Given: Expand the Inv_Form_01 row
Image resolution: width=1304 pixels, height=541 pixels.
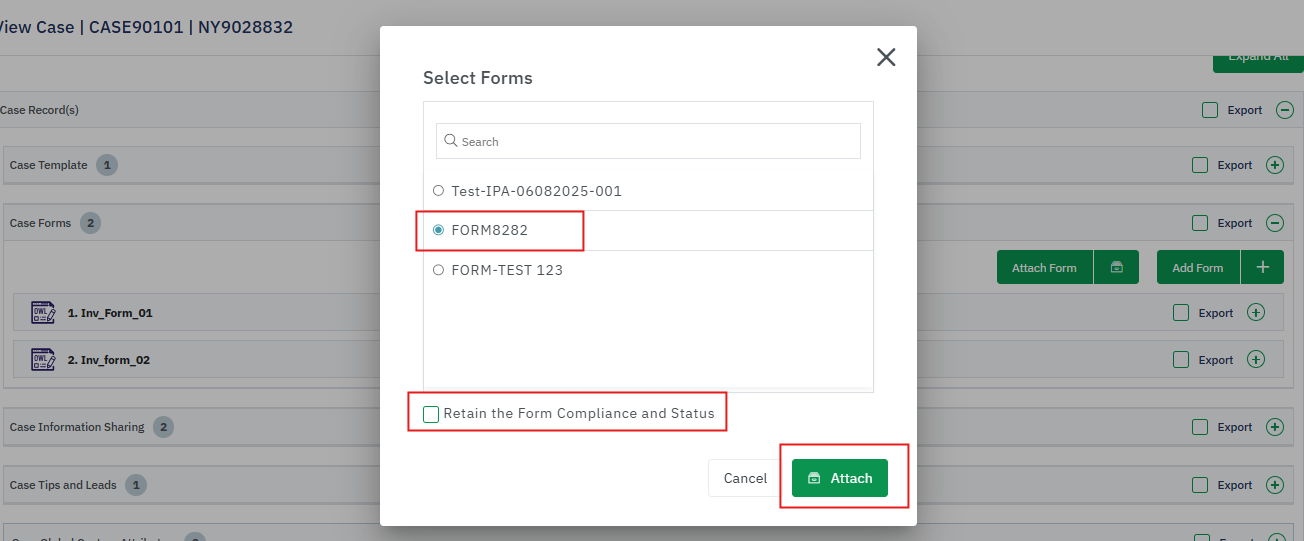Looking at the screenshot, I should (x=1256, y=313).
